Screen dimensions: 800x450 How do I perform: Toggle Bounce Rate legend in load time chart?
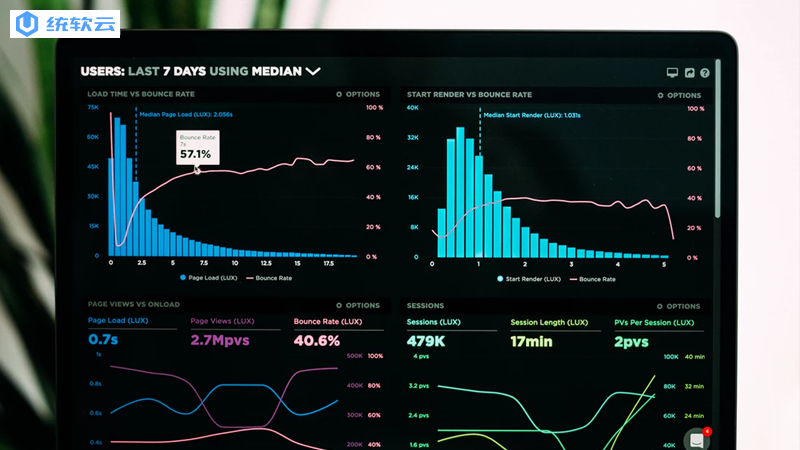pyautogui.click(x=269, y=279)
